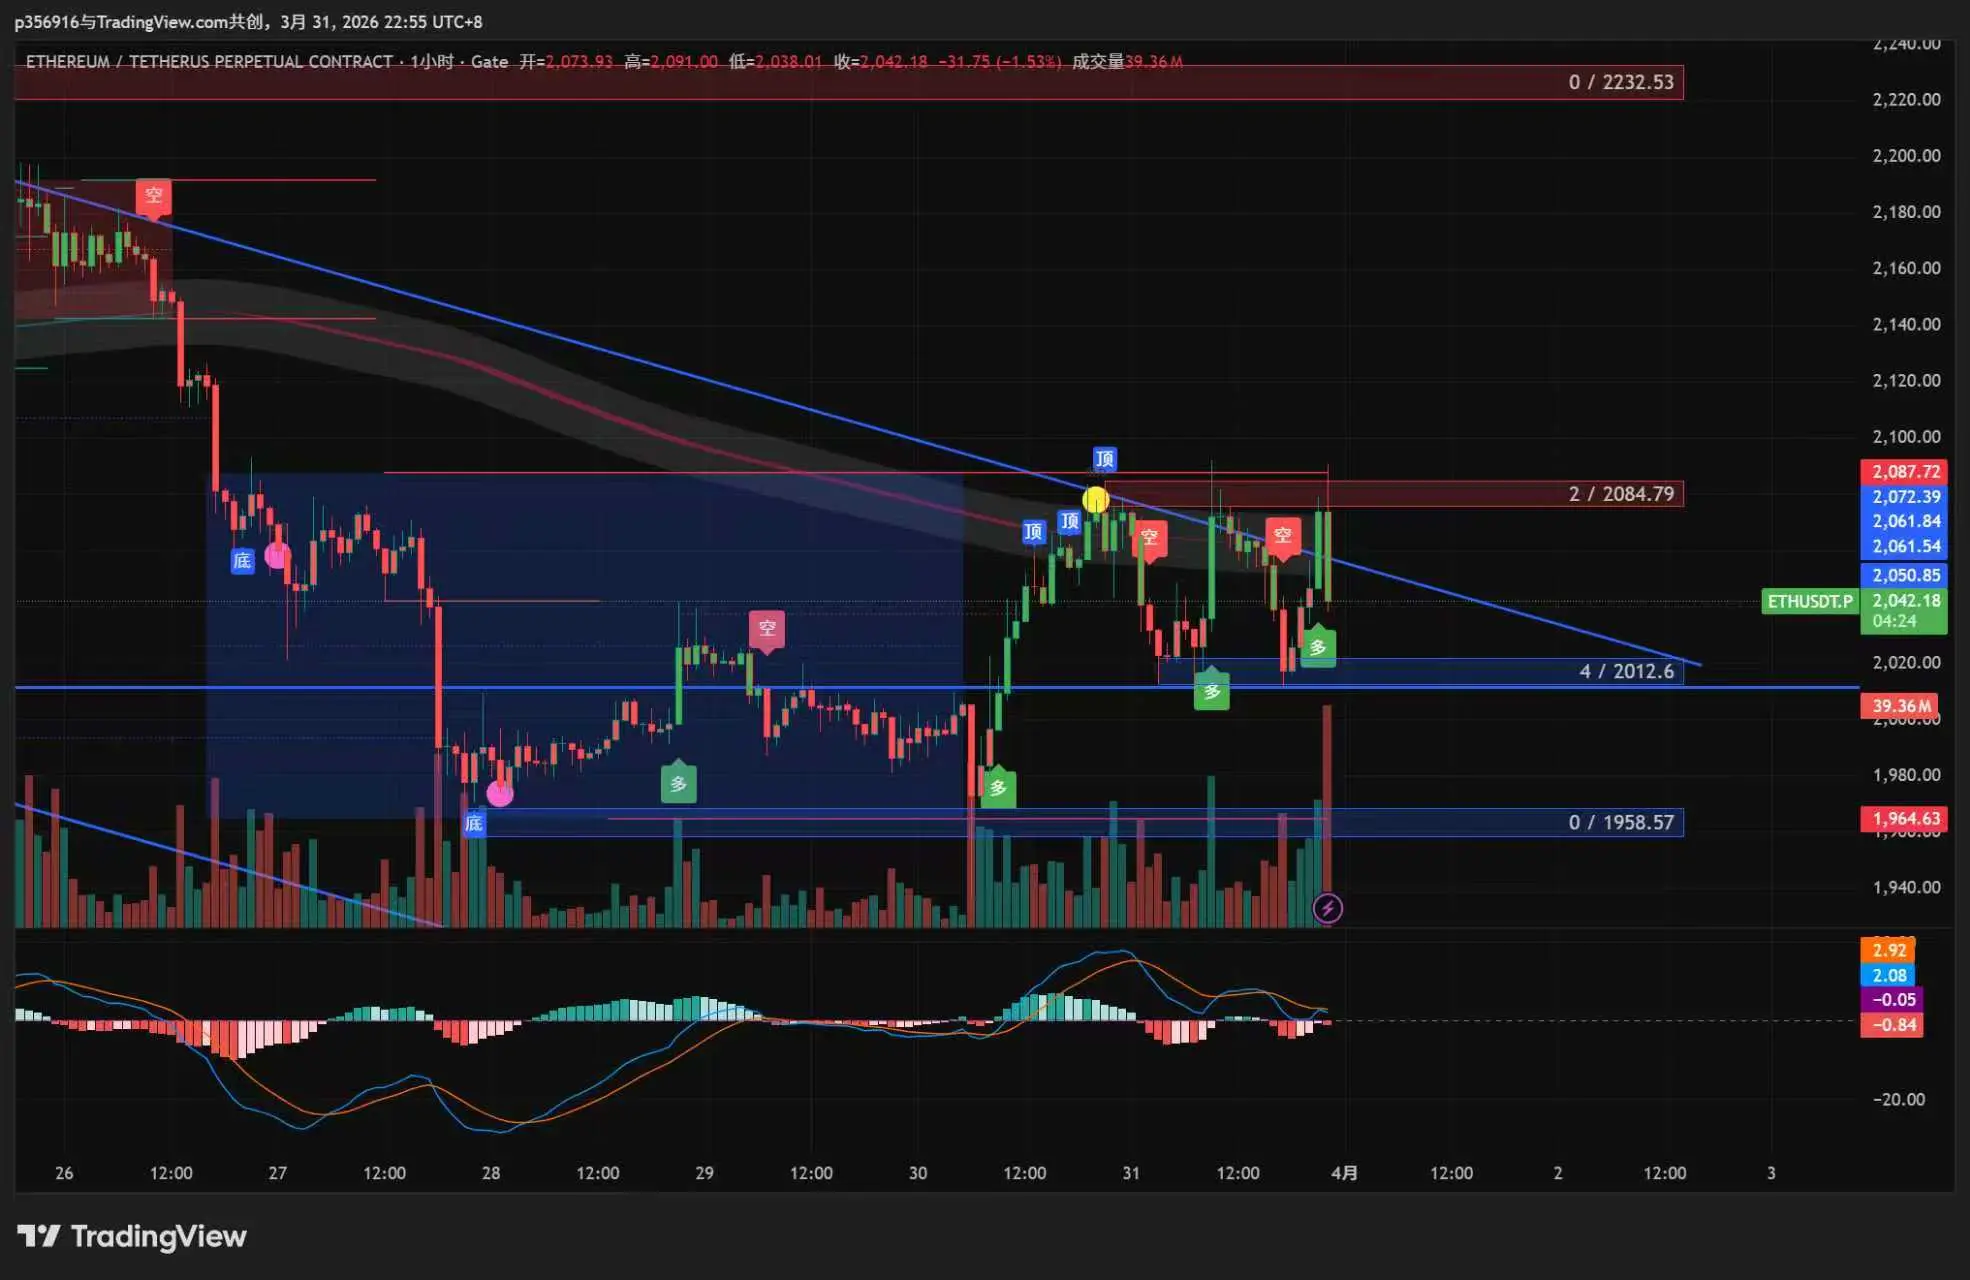Click the topmost blue 顶 marker
The width and height of the screenshot is (1970, 1280).
pyautogui.click(x=1104, y=459)
